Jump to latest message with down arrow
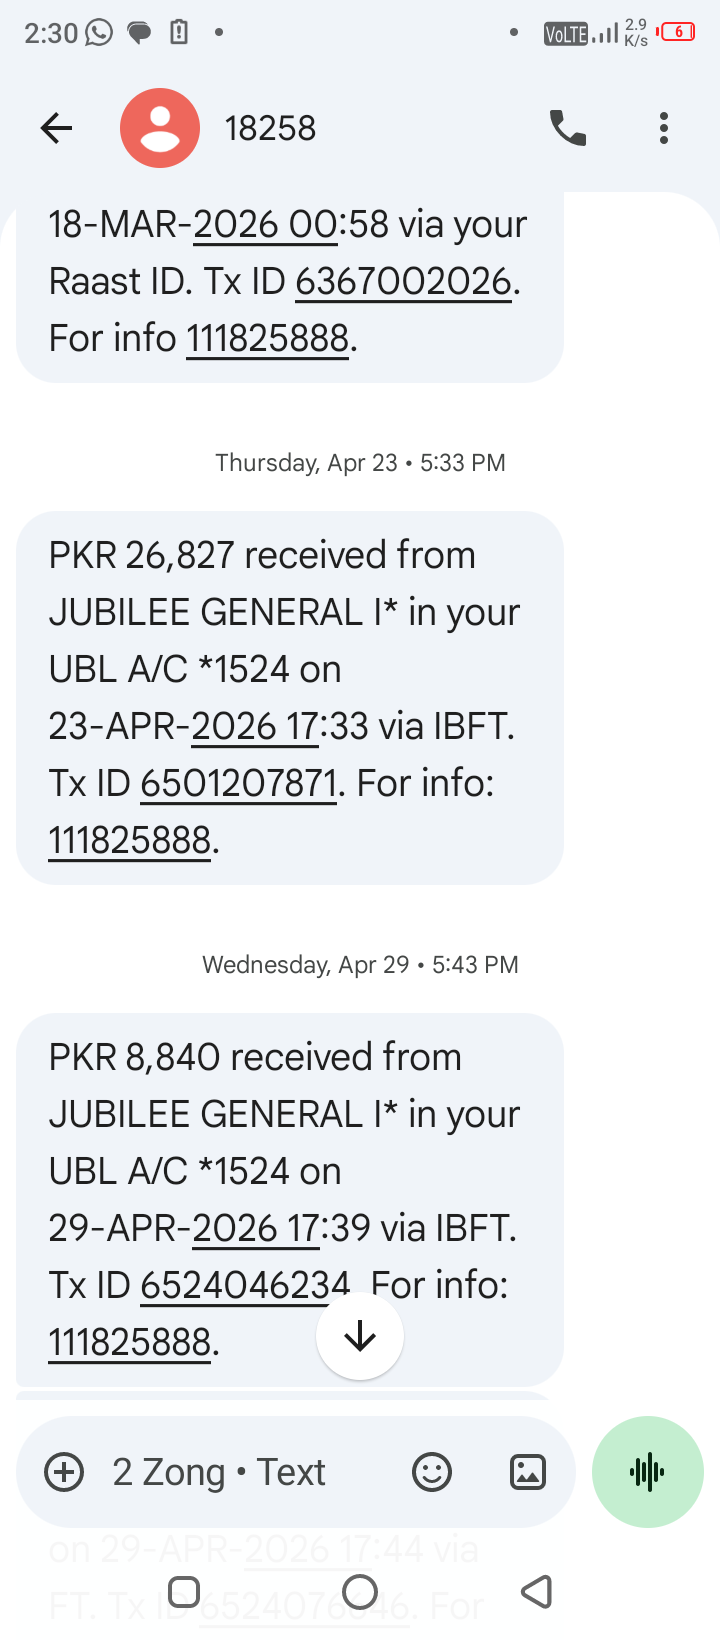The image size is (720, 1640). click(x=360, y=1336)
